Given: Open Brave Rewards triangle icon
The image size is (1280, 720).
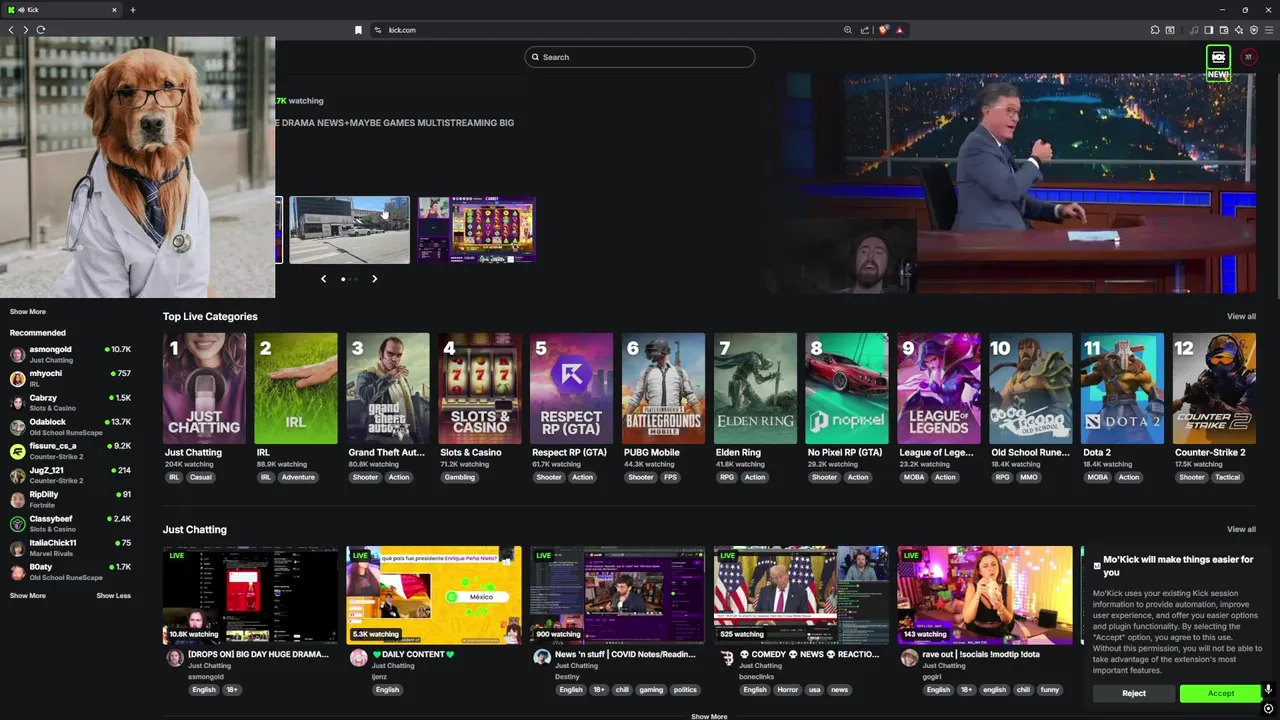Looking at the screenshot, I should pyautogui.click(x=899, y=30).
